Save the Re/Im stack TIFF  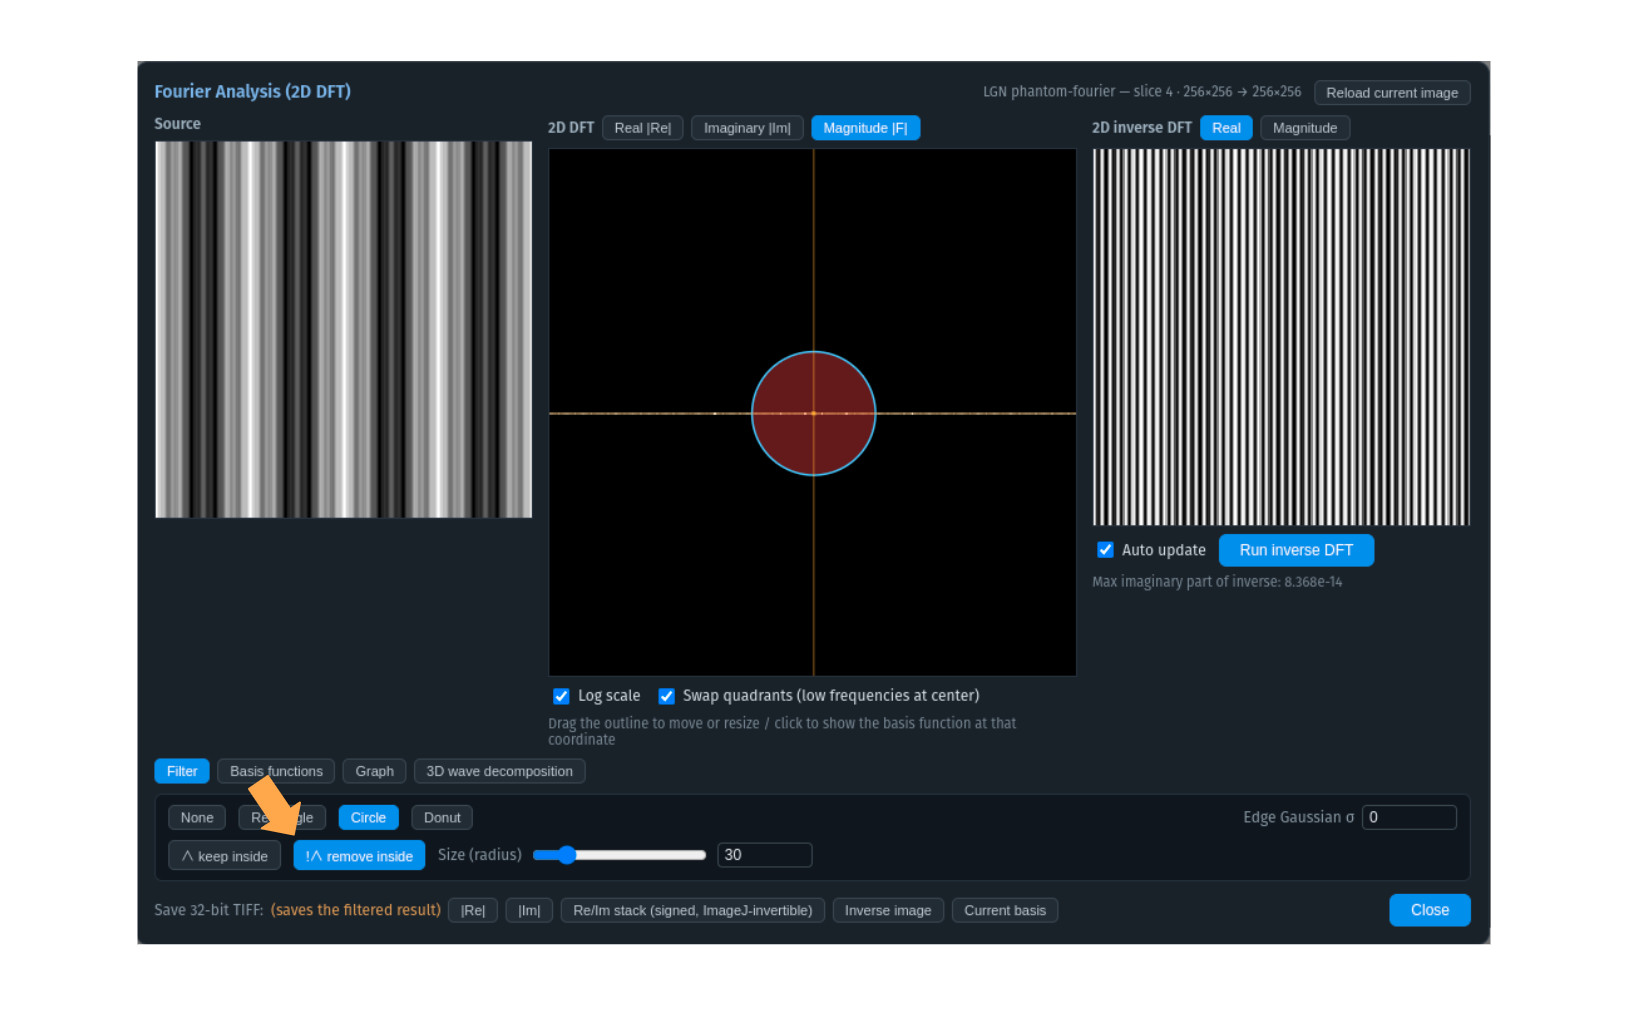pyautogui.click(x=692, y=911)
